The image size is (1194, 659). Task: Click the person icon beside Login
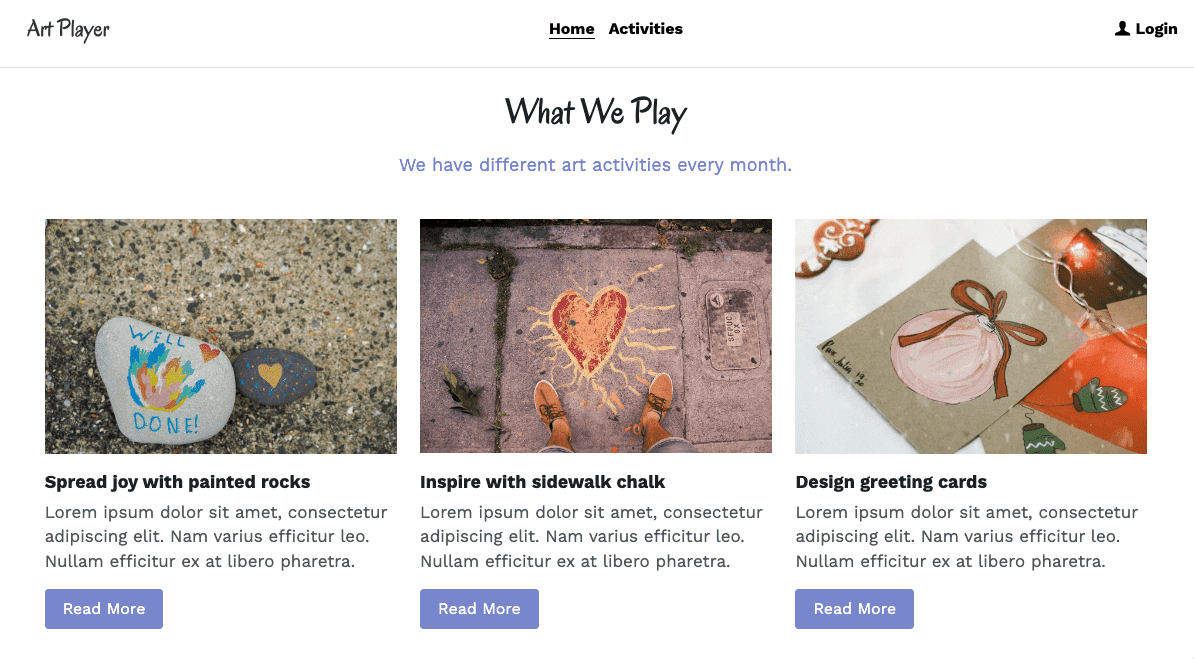[x=1122, y=29]
